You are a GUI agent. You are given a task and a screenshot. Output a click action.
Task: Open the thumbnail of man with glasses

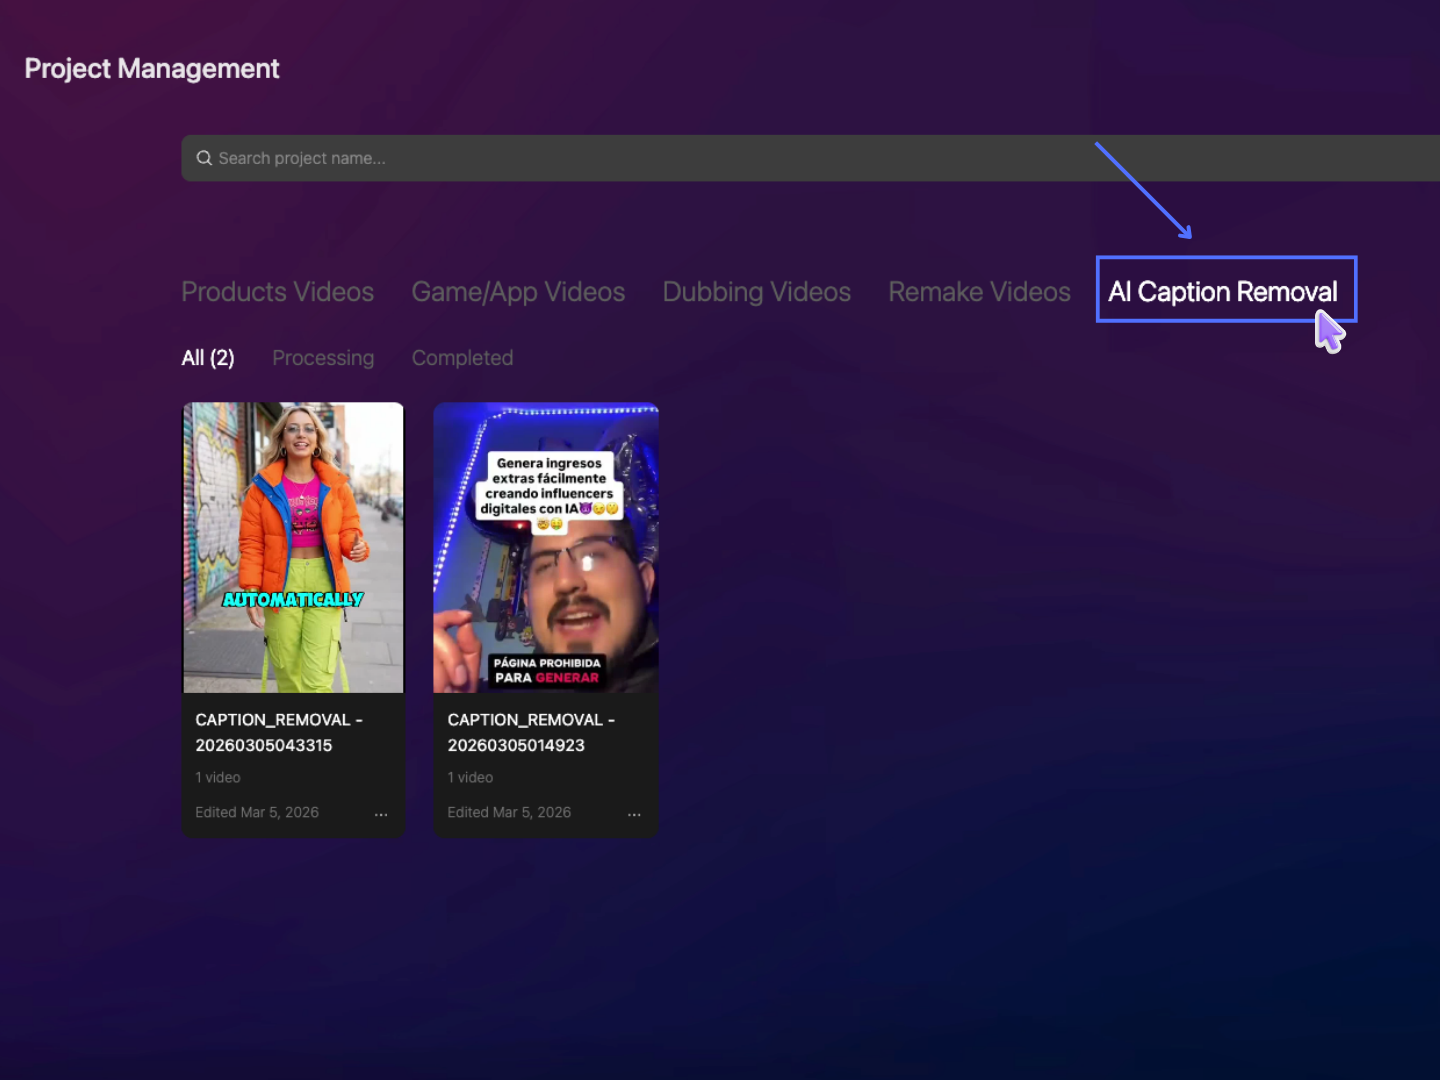click(x=546, y=547)
